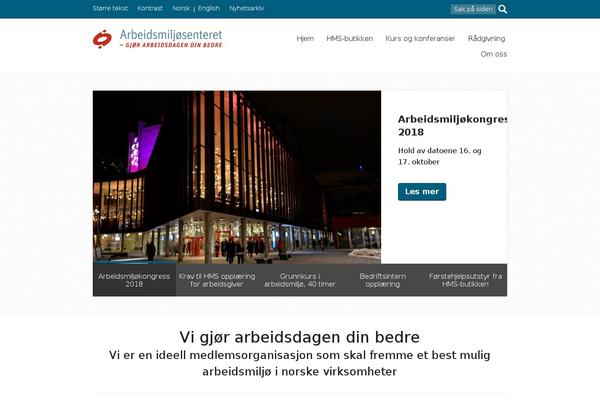The width and height of the screenshot is (600, 400).
Task: Select the 'Arbeidsmiljøkongress 2018' slider tab
Action: 134,280
